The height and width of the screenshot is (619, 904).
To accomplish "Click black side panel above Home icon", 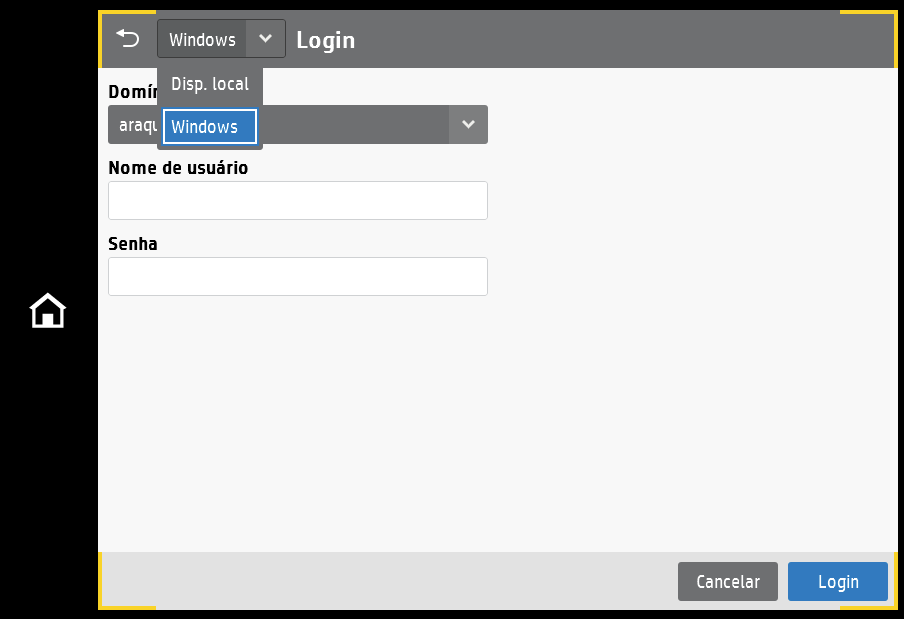I will 48,150.
